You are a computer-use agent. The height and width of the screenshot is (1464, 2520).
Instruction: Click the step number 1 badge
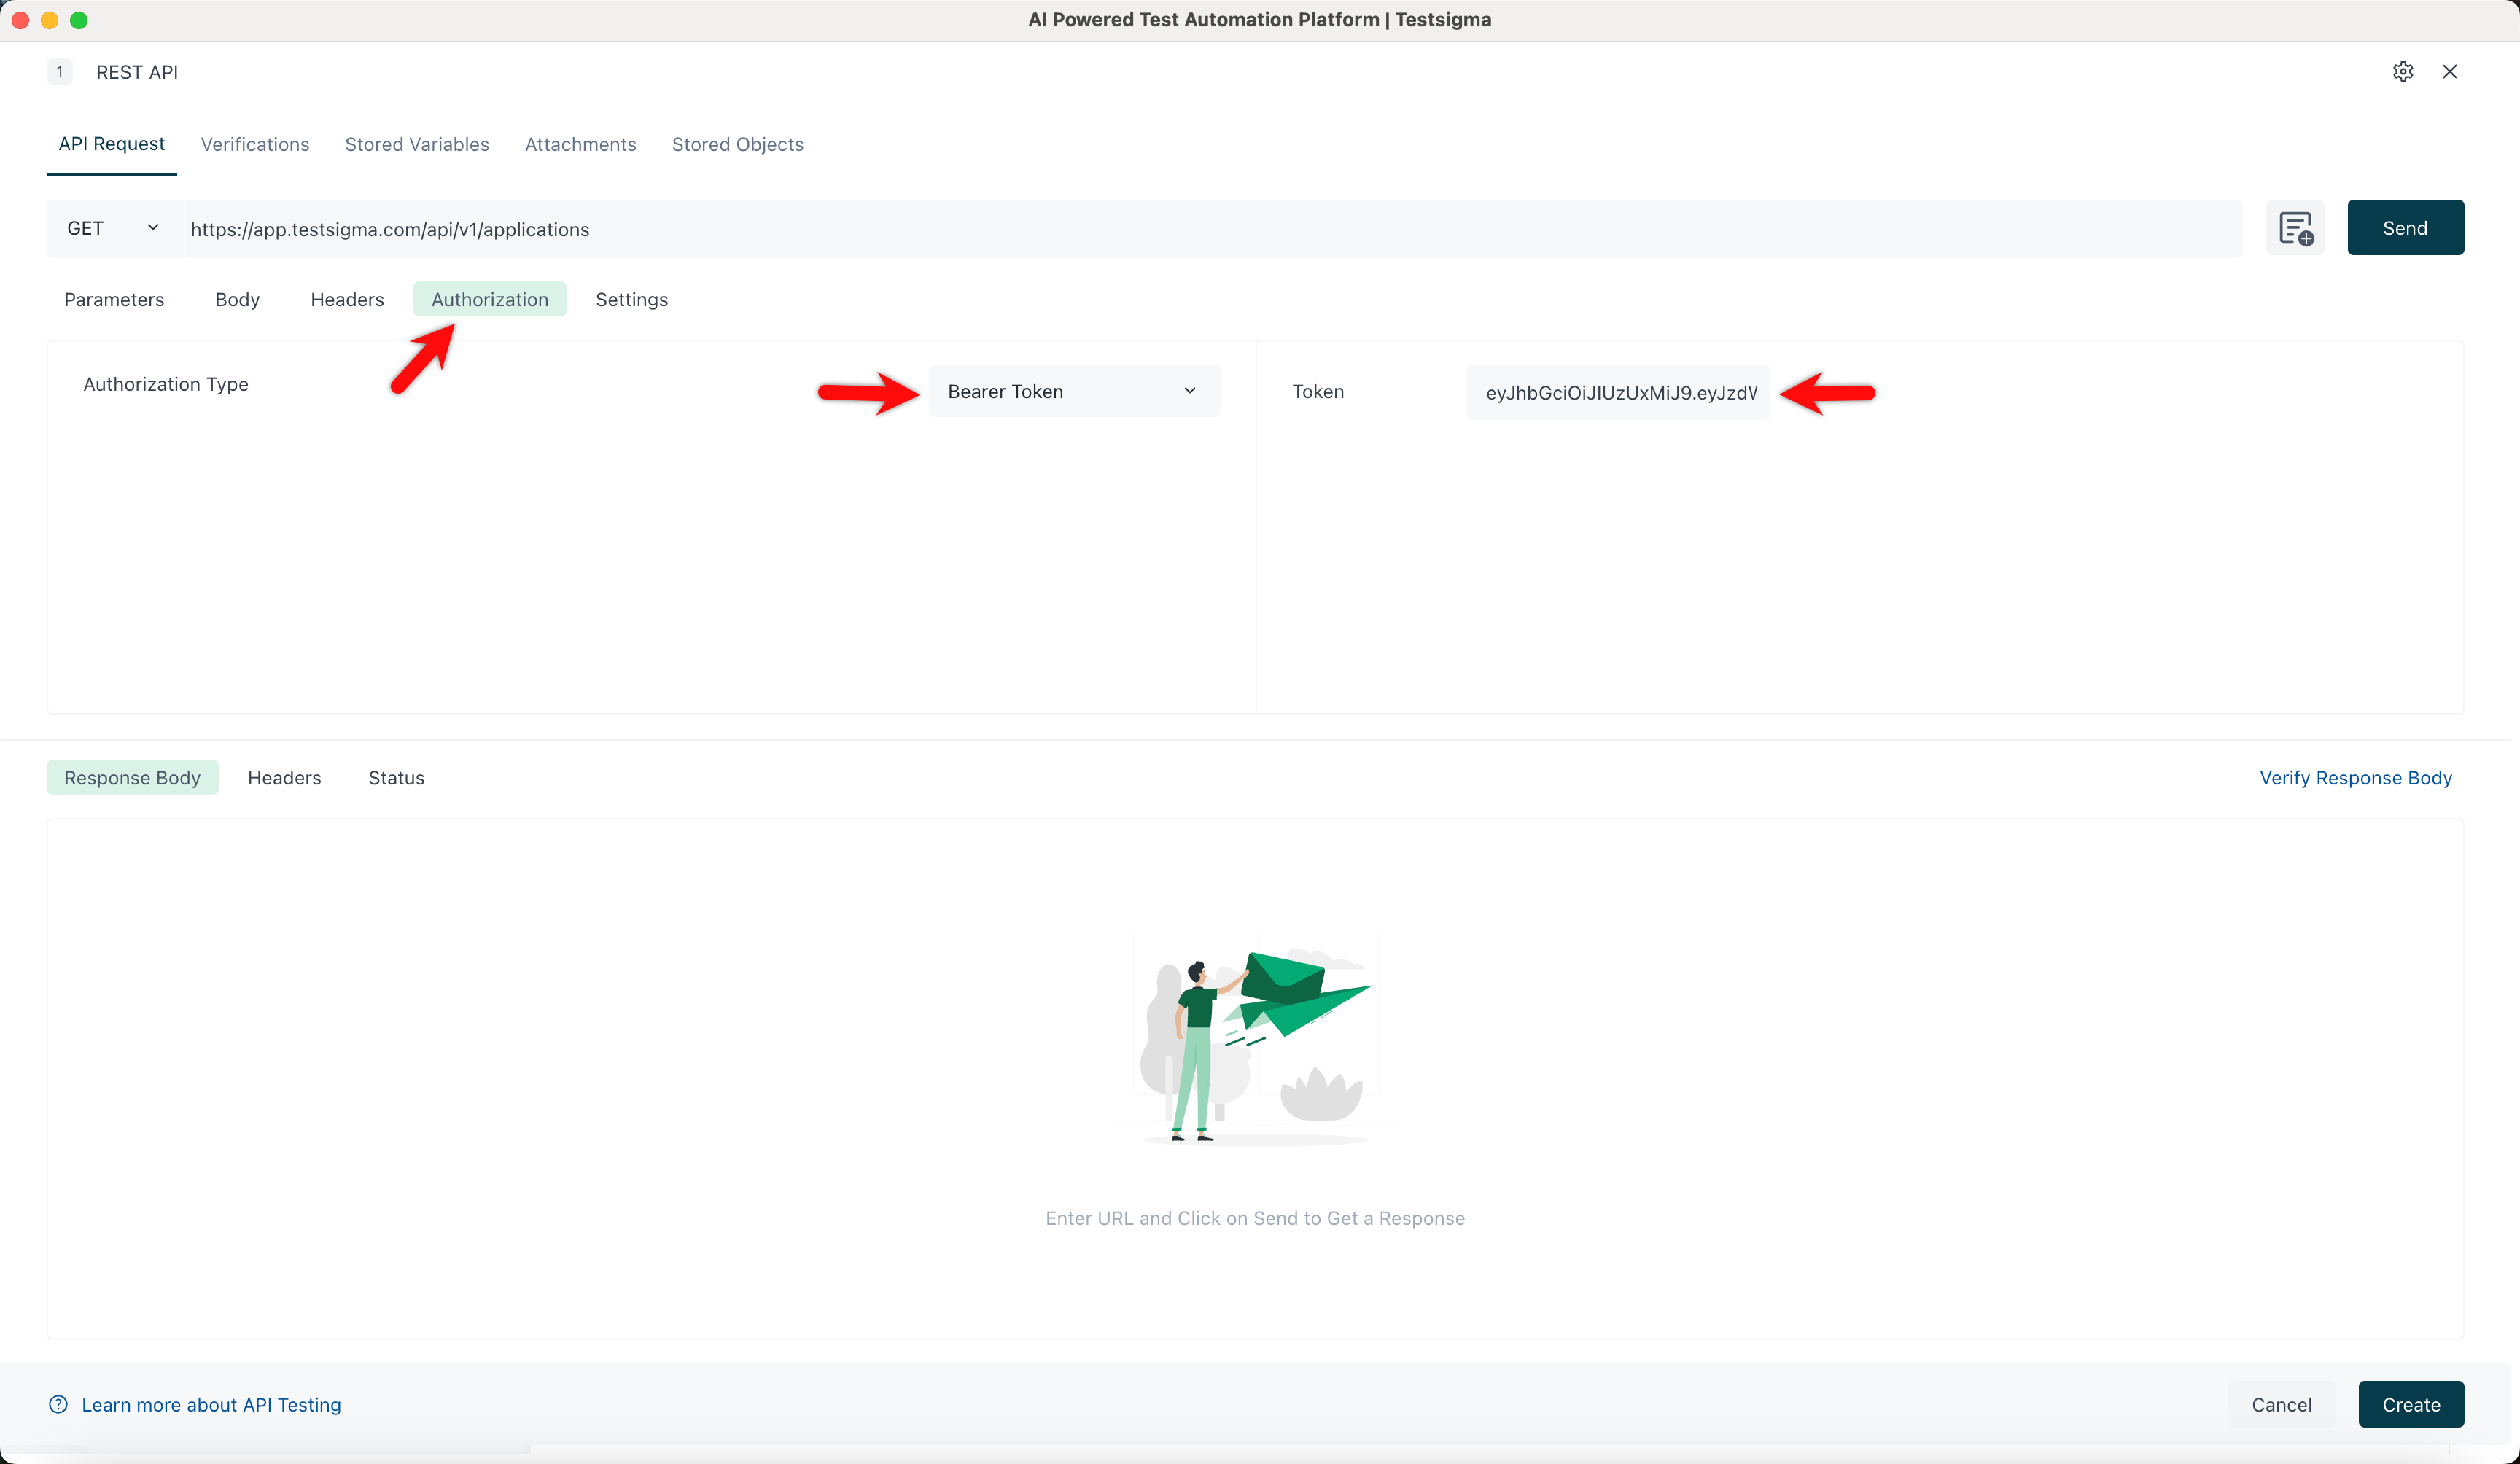click(x=60, y=71)
